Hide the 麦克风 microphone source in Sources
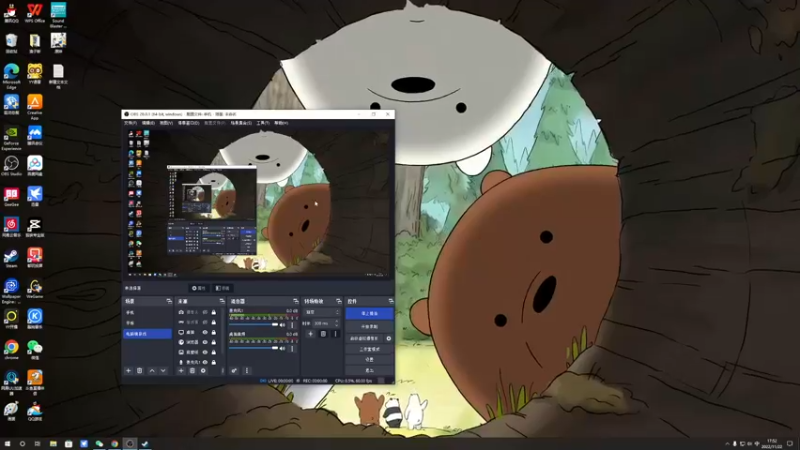Image resolution: width=800 pixels, height=450 pixels. (x=205, y=362)
